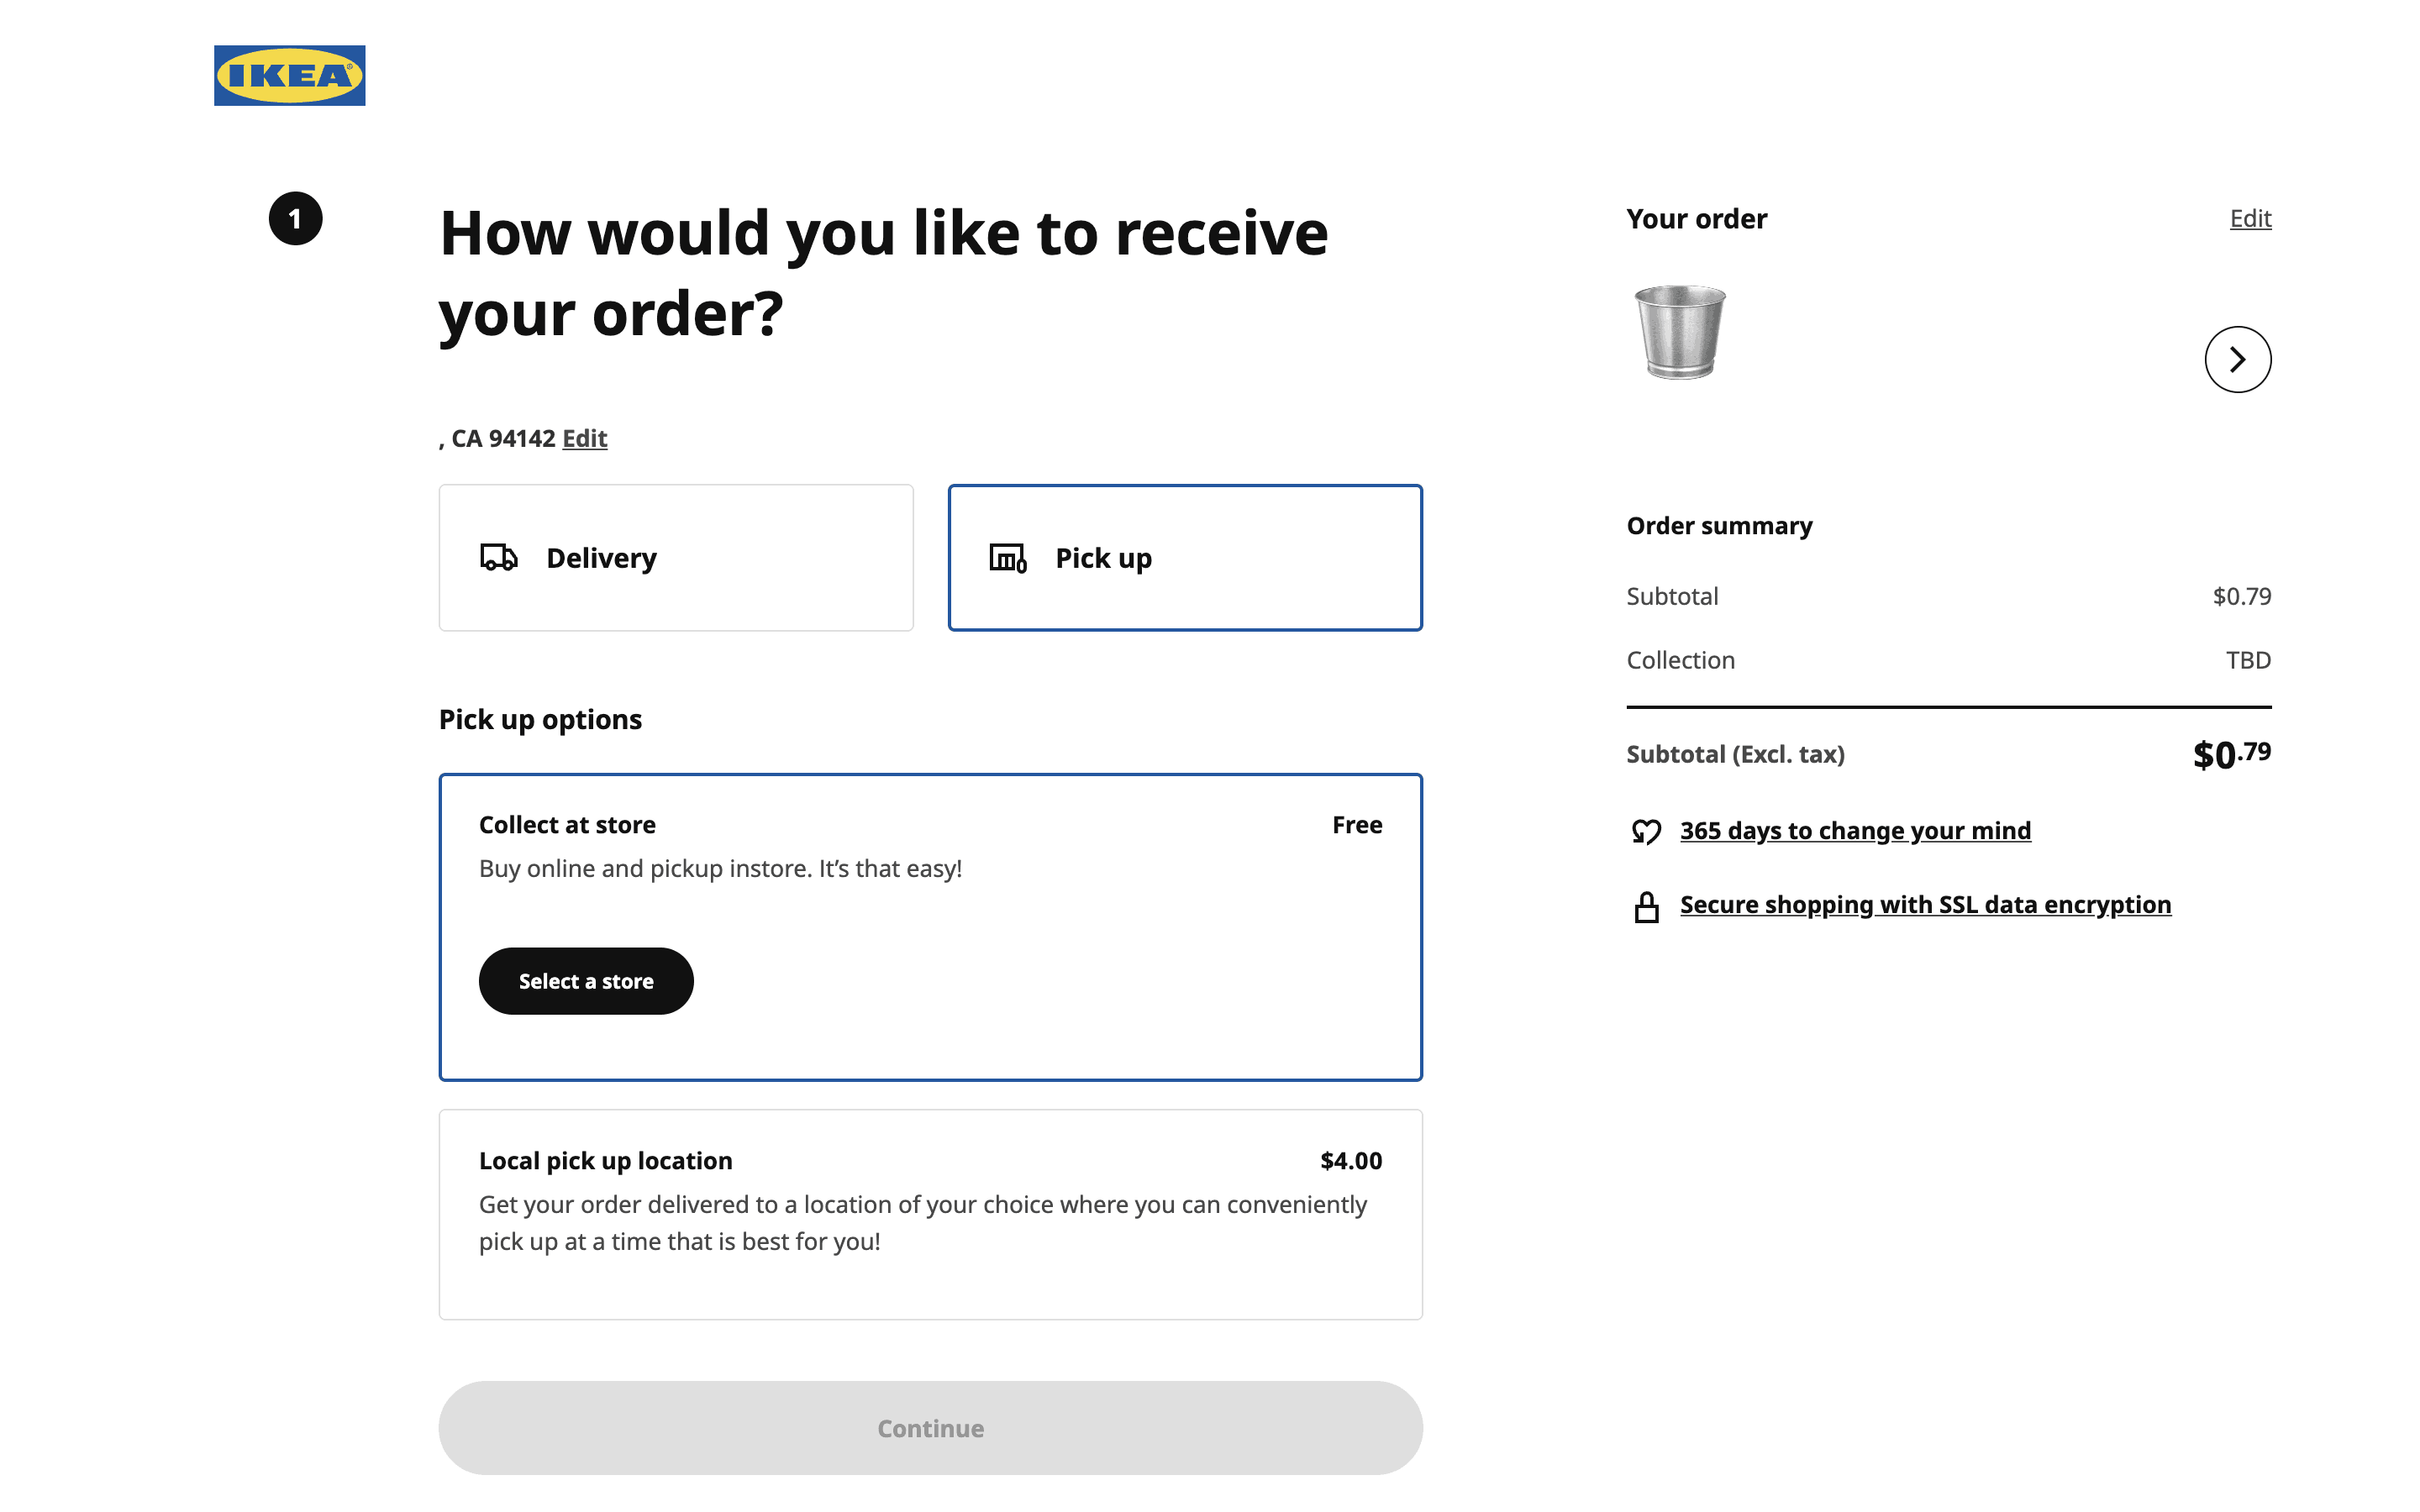Click the delivery truck icon
Viewport: 2420px width, 1512px height.
pos(498,557)
